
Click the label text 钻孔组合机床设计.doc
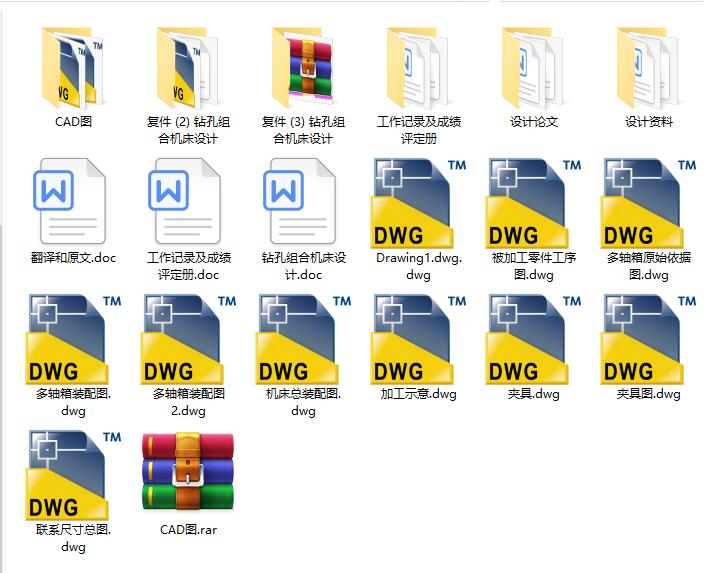[x=303, y=266]
